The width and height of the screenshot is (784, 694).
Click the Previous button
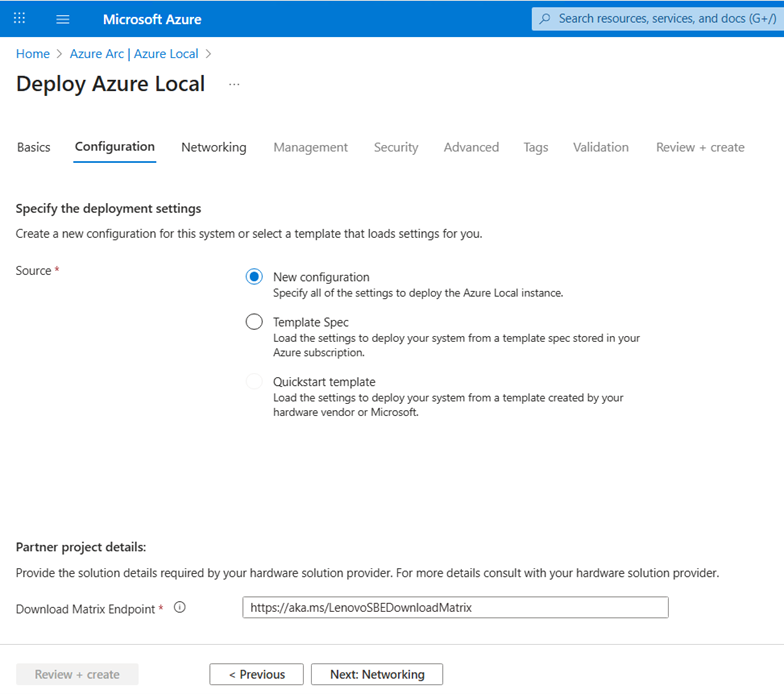[x=256, y=674]
